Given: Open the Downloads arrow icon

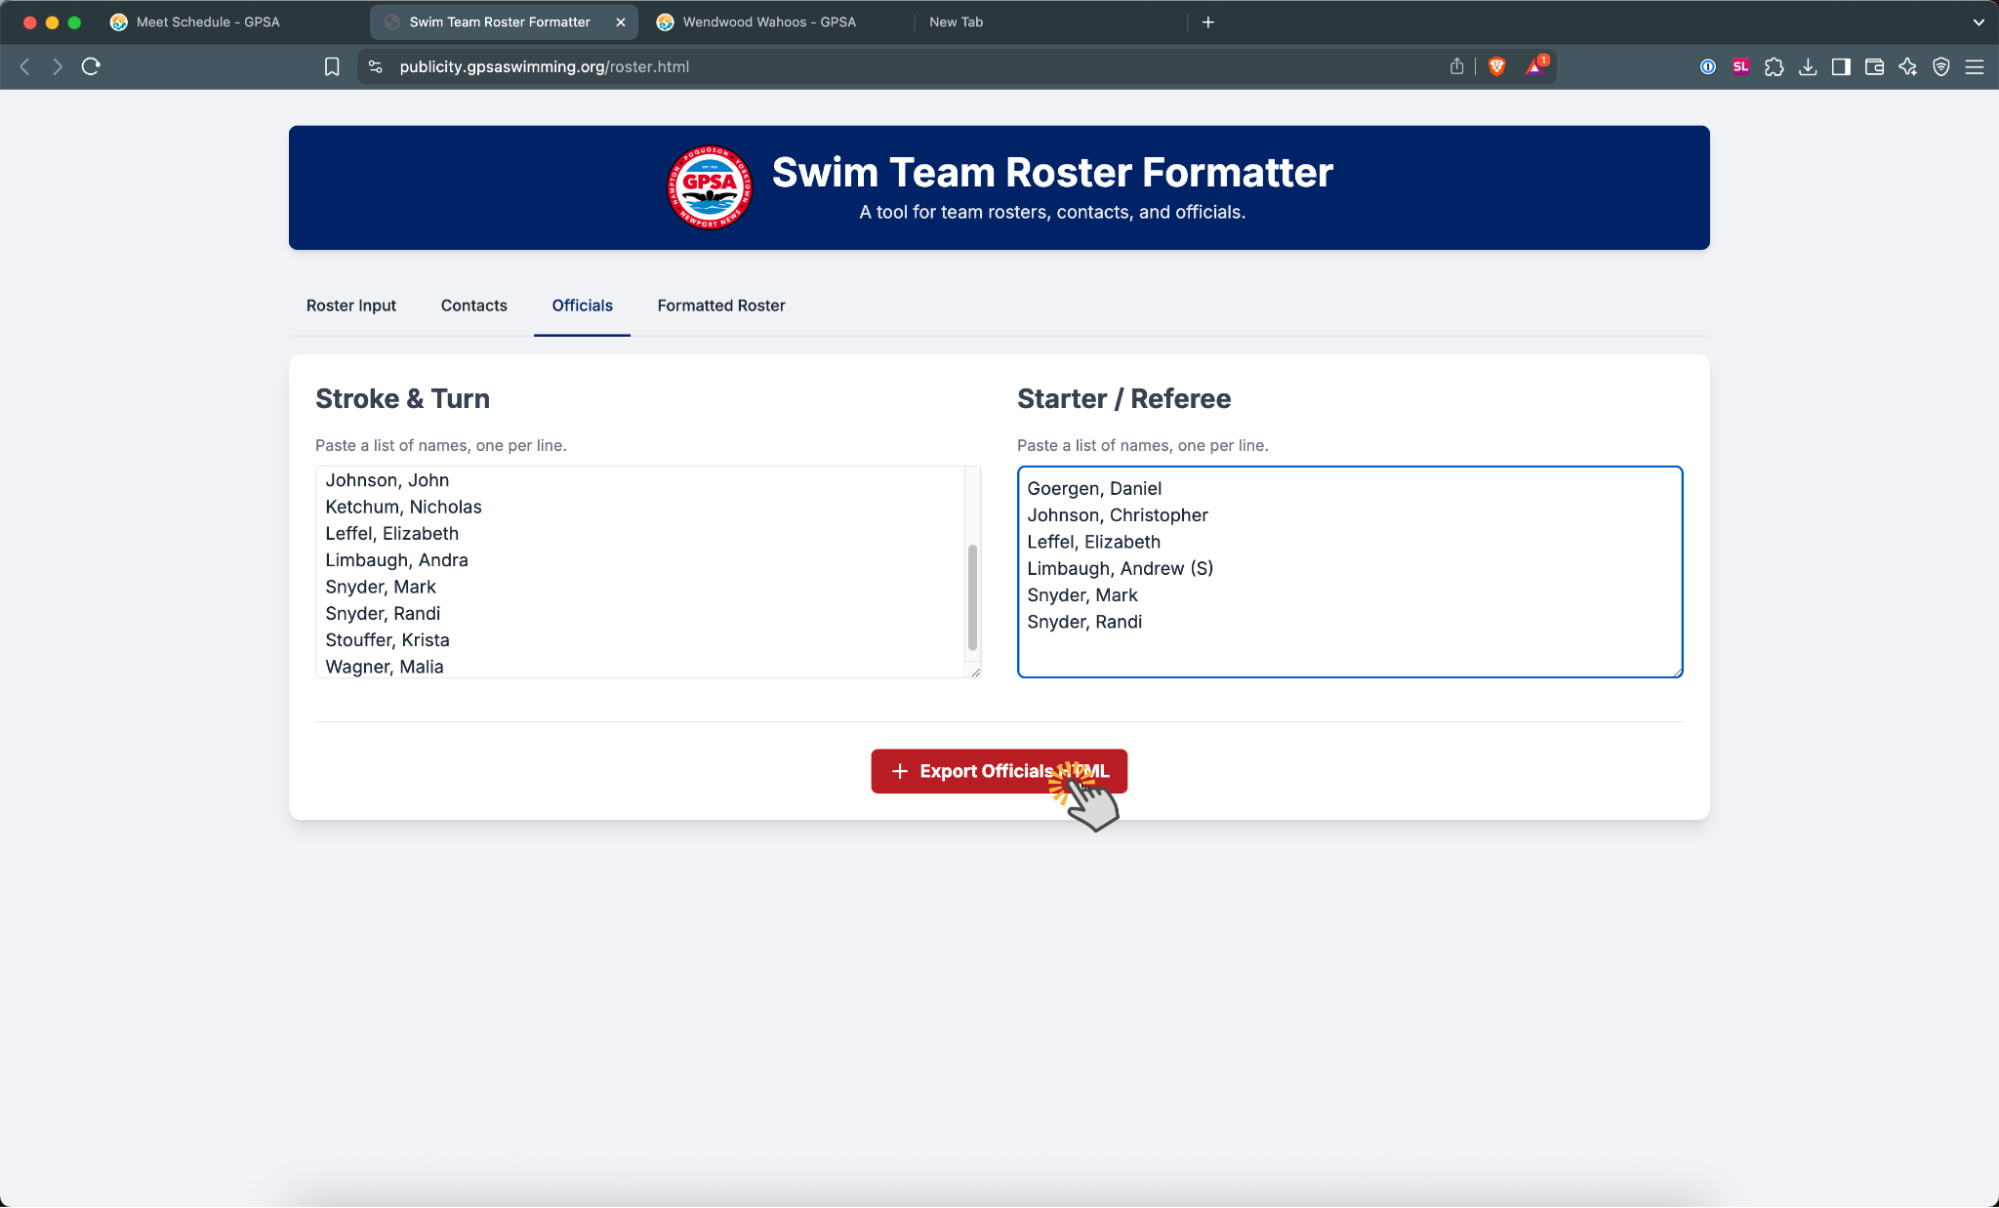Looking at the screenshot, I should [x=1808, y=66].
